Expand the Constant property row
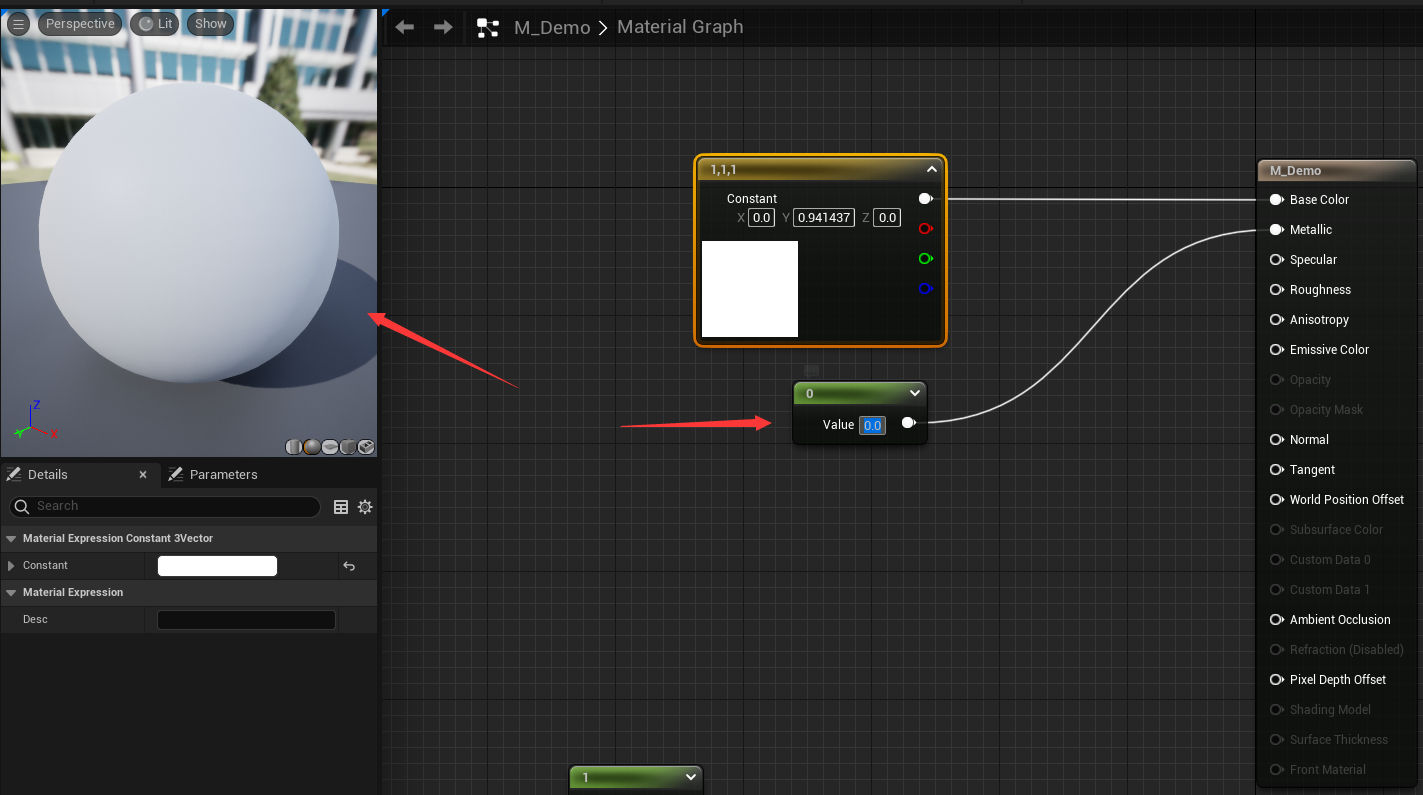1423x795 pixels. (12, 566)
